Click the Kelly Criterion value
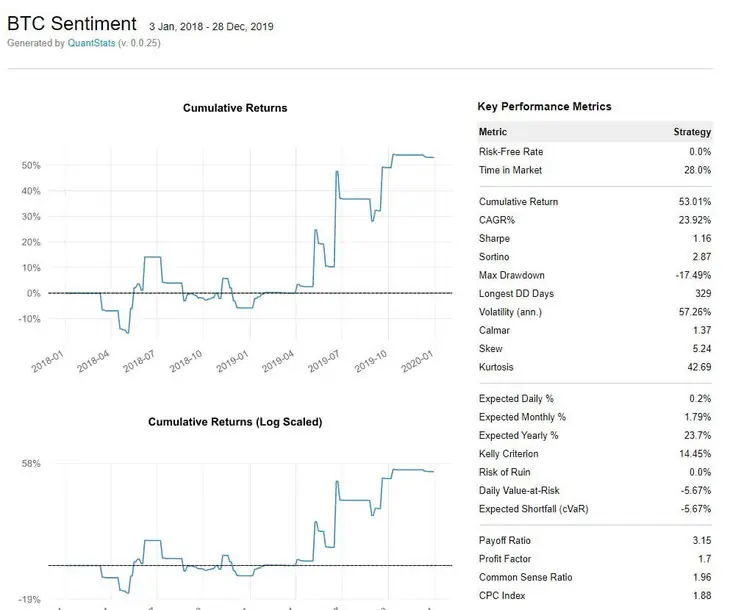730x610 pixels. coord(694,454)
